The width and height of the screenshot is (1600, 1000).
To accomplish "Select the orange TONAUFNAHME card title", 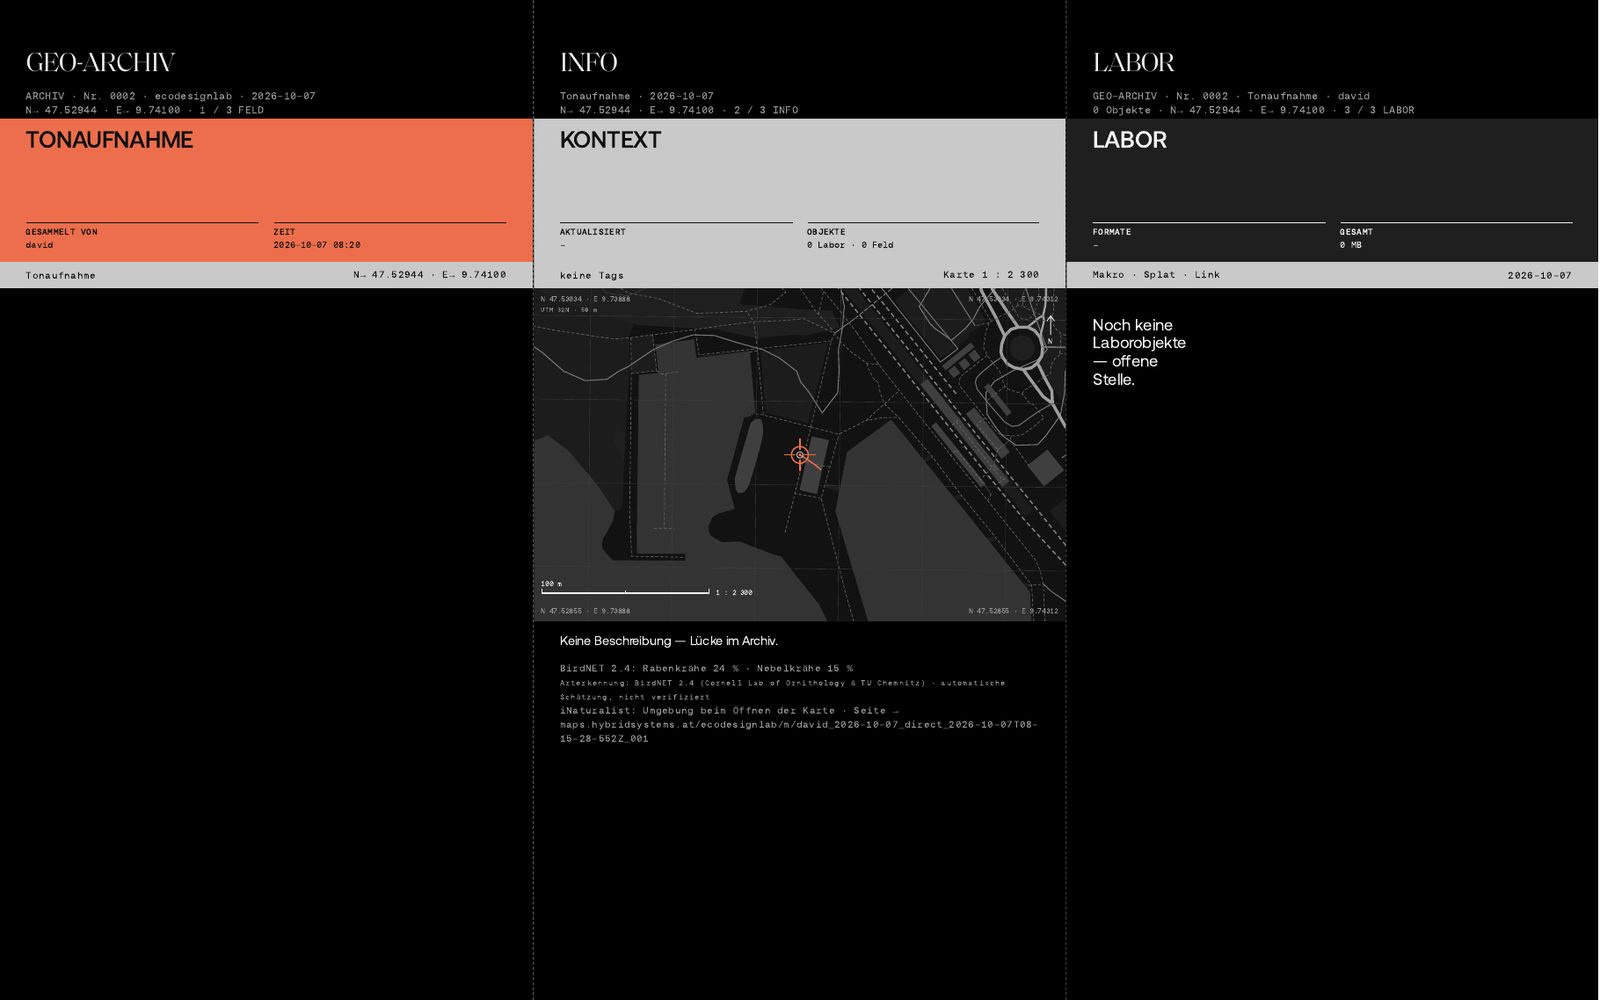I will (109, 140).
